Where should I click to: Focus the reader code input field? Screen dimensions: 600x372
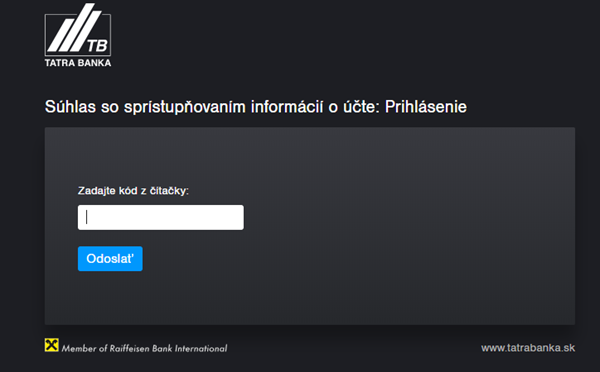161,217
